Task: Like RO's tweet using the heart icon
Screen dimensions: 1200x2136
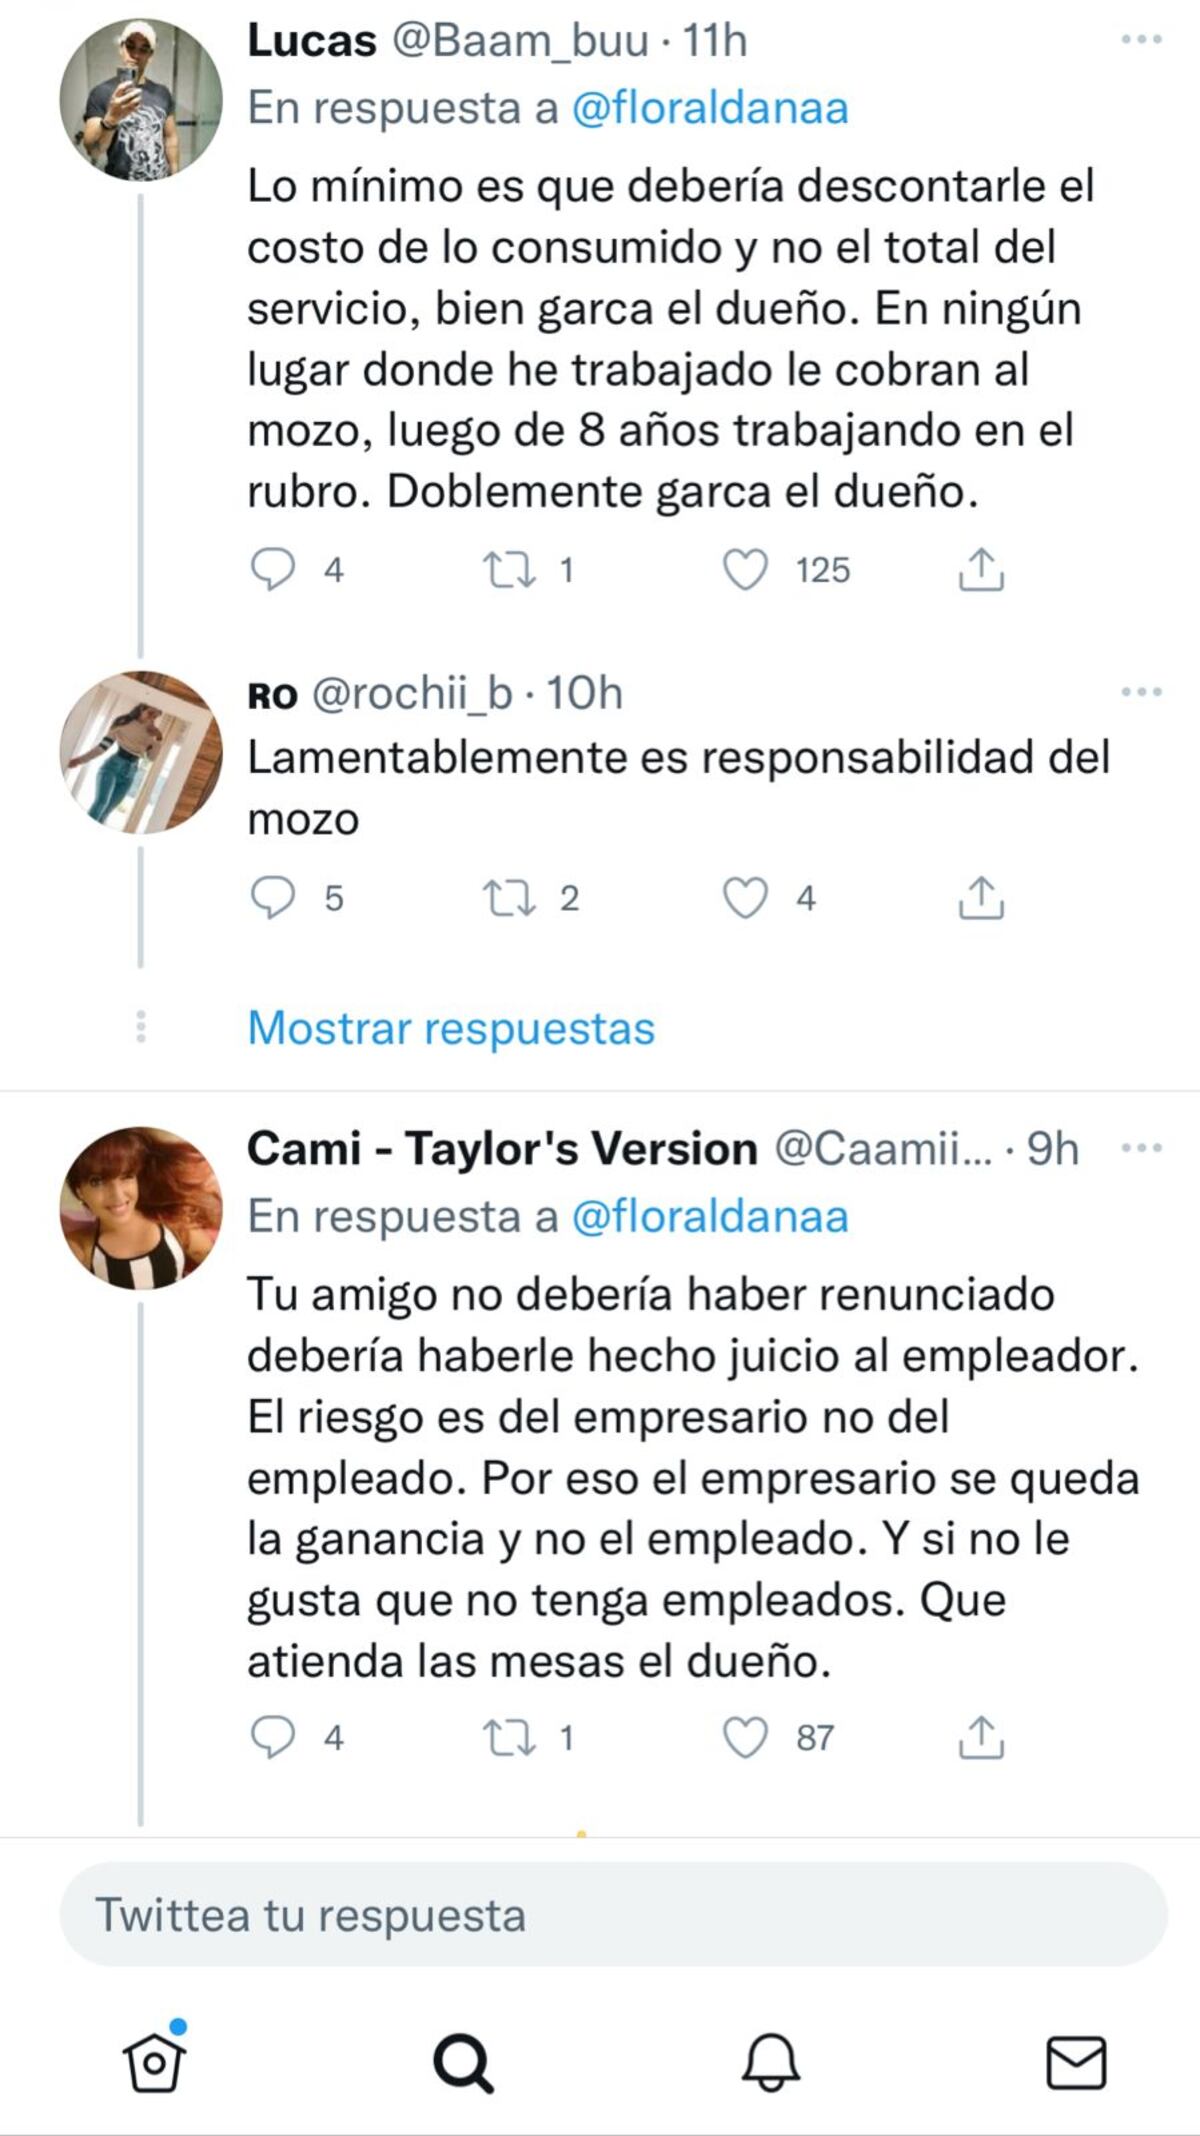Action: click(748, 899)
